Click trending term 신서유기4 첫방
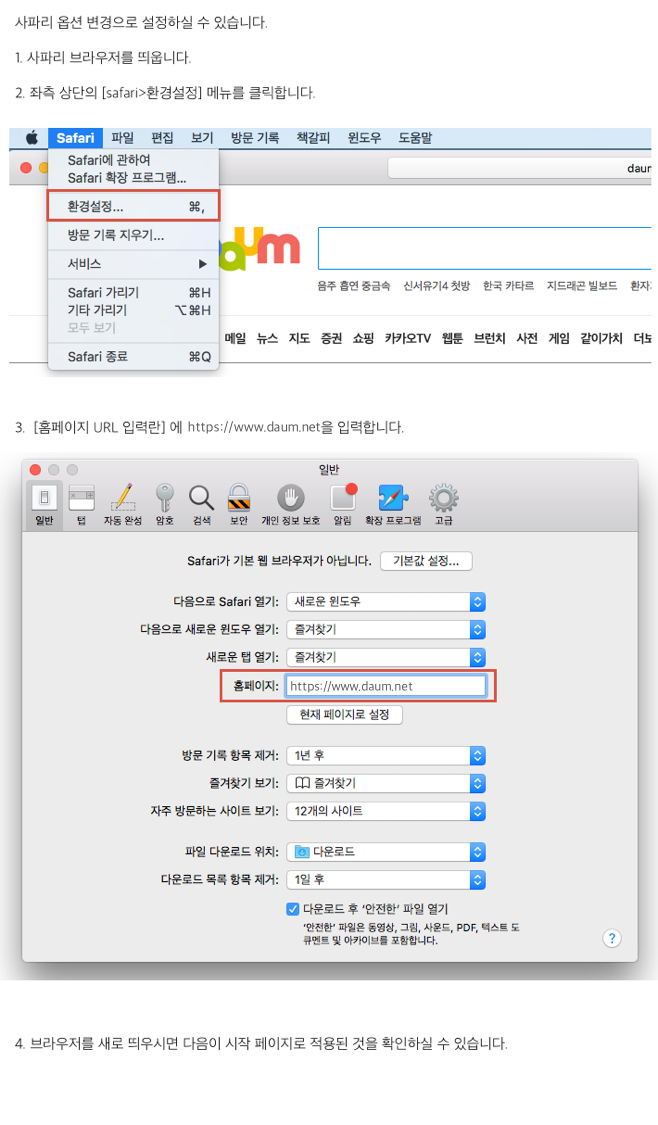This screenshot has width=658, height=1125. tap(436, 286)
